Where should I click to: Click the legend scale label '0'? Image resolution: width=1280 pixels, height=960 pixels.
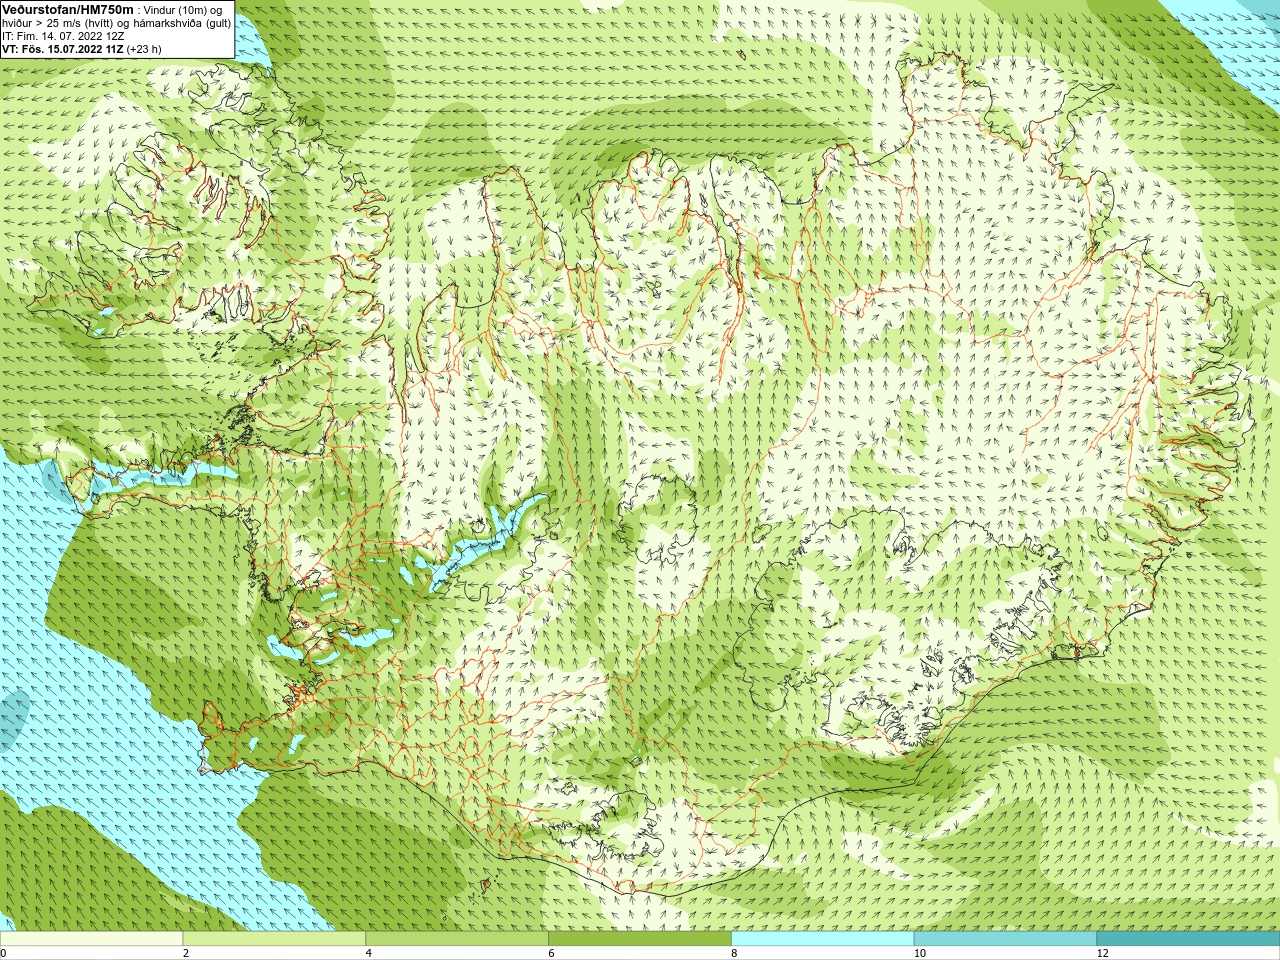pos(3,953)
